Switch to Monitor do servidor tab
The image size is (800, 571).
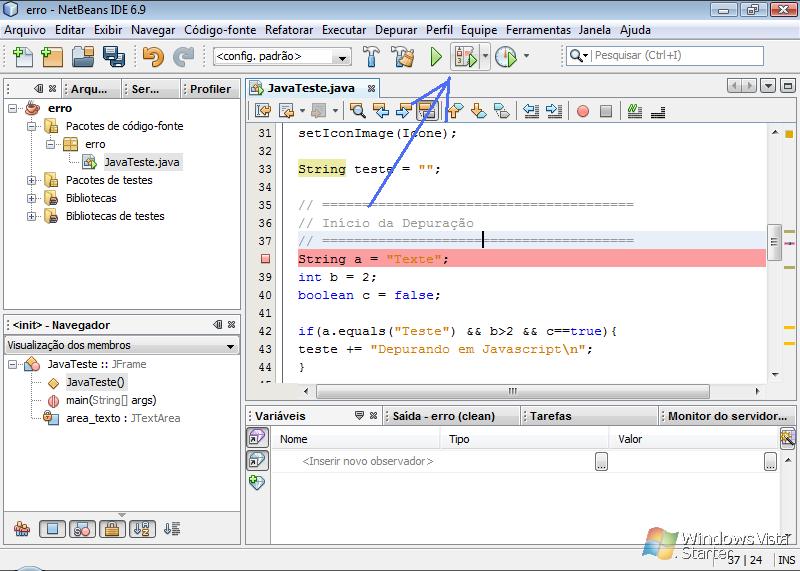tap(727, 416)
